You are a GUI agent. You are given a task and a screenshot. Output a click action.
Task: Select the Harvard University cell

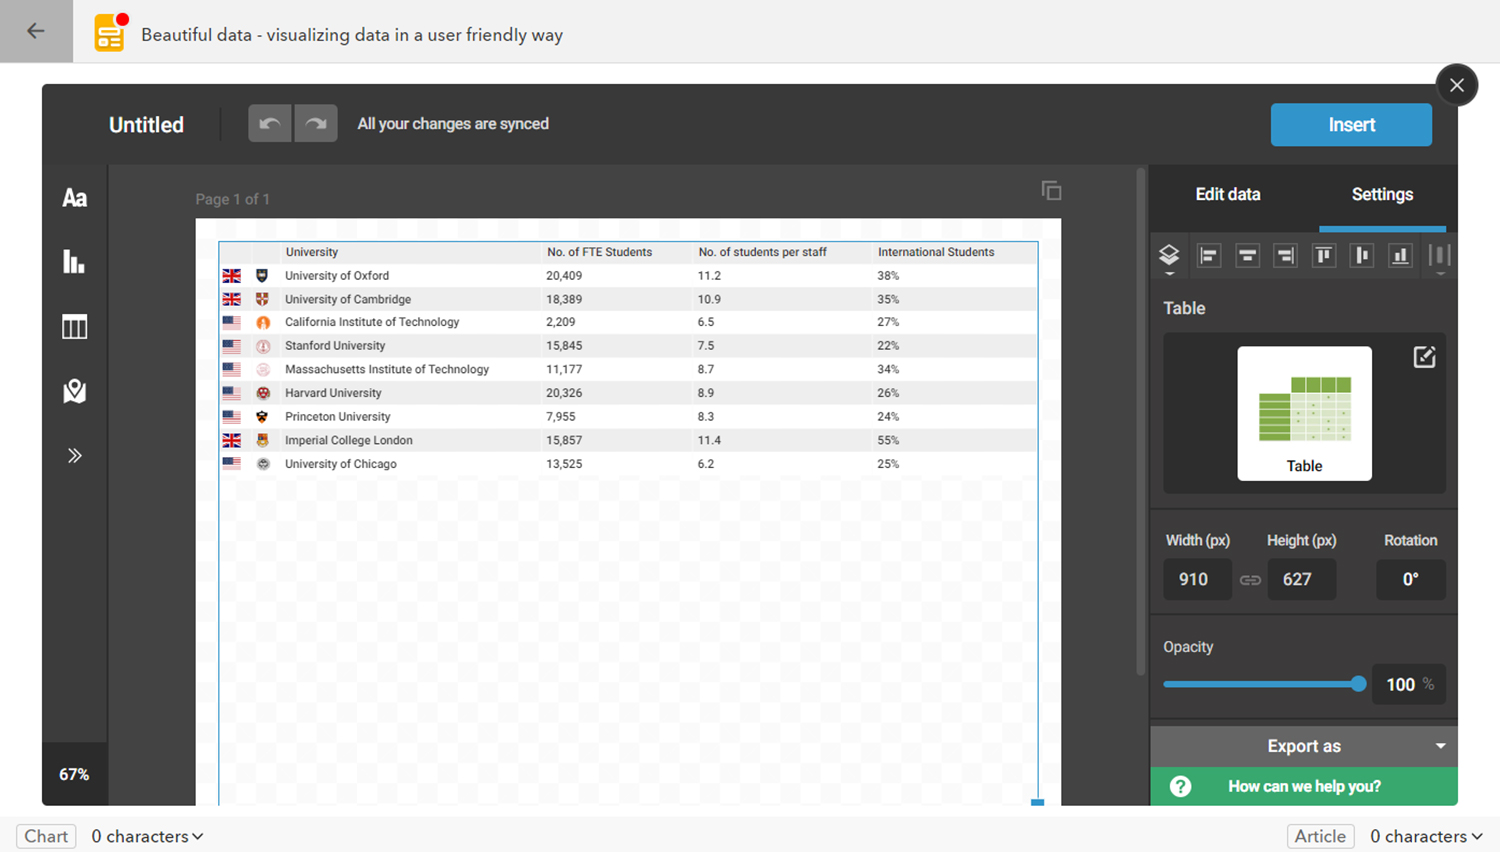click(x=333, y=393)
